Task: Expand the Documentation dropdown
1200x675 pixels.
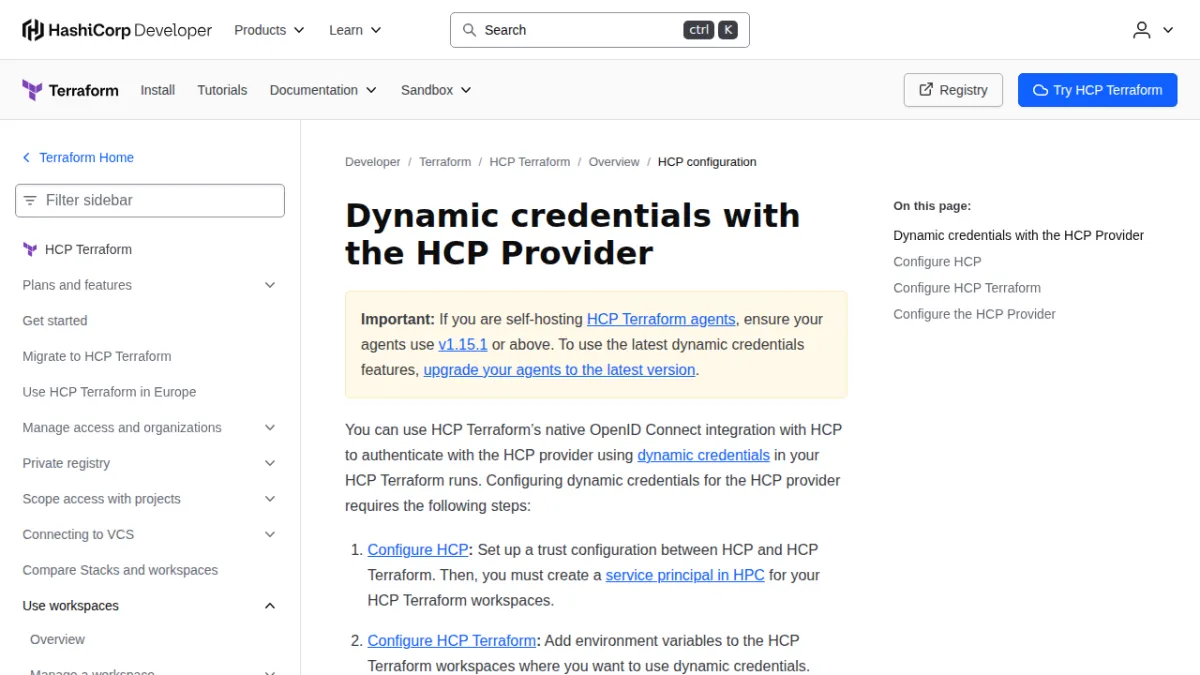Action: tap(323, 90)
